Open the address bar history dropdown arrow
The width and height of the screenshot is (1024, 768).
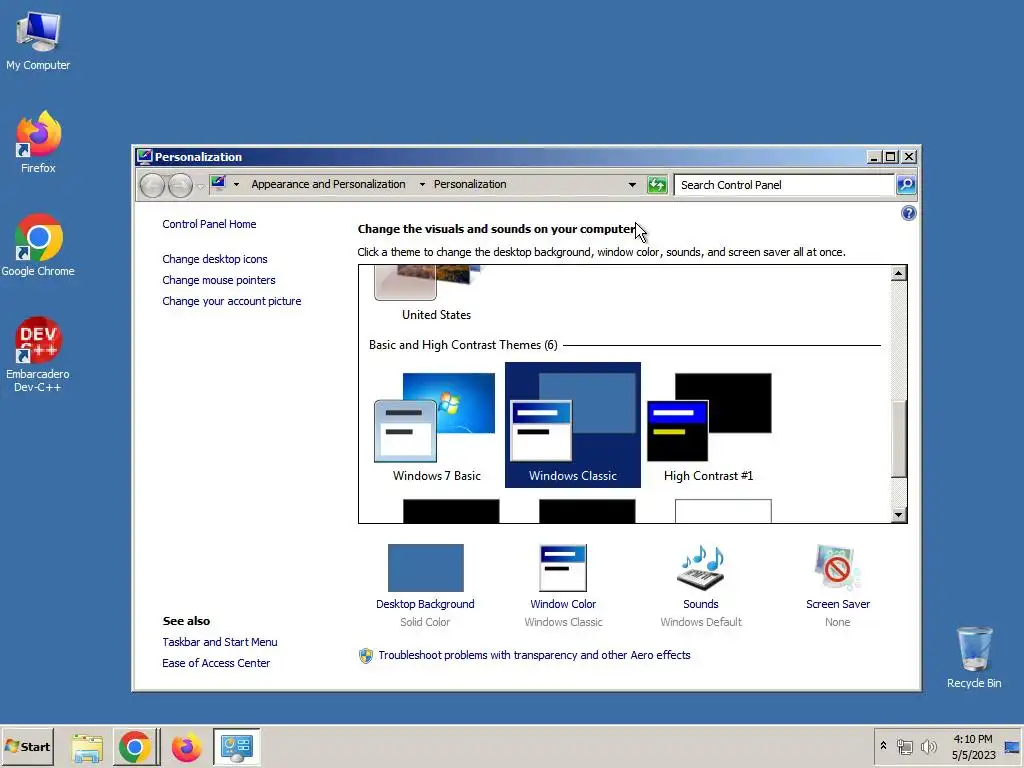(632, 185)
